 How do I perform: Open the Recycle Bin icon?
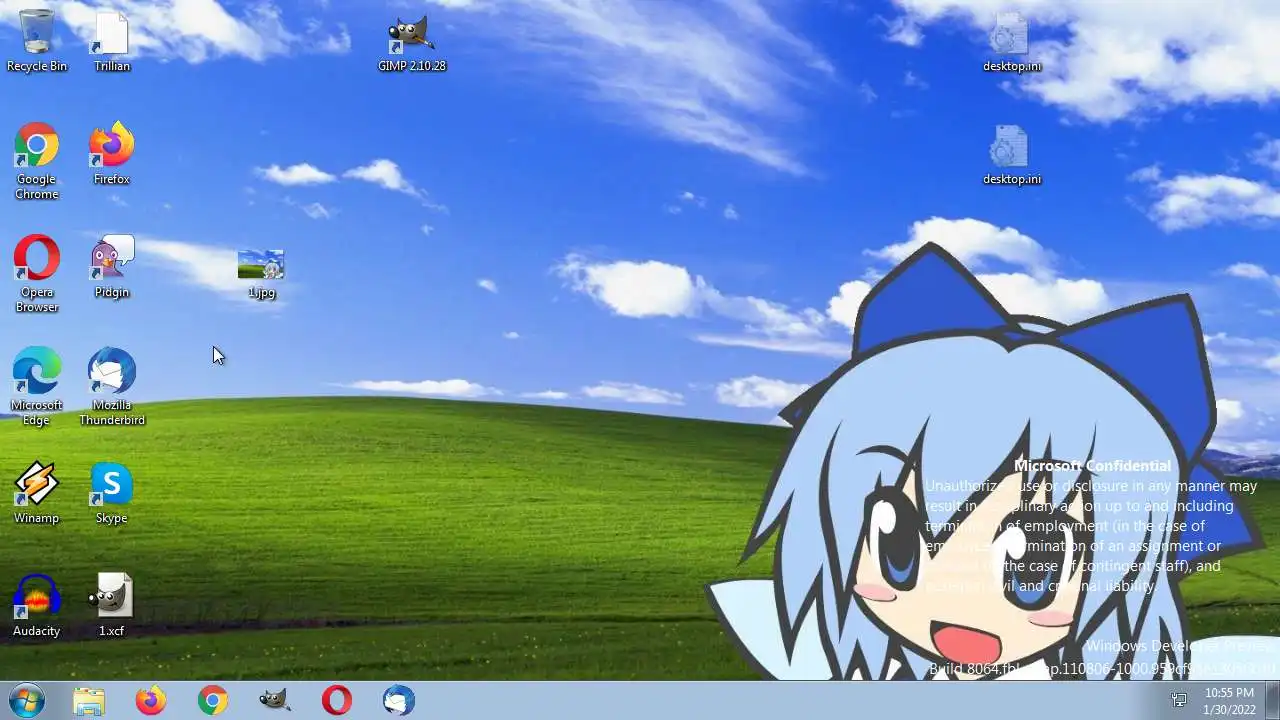click(37, 42)
